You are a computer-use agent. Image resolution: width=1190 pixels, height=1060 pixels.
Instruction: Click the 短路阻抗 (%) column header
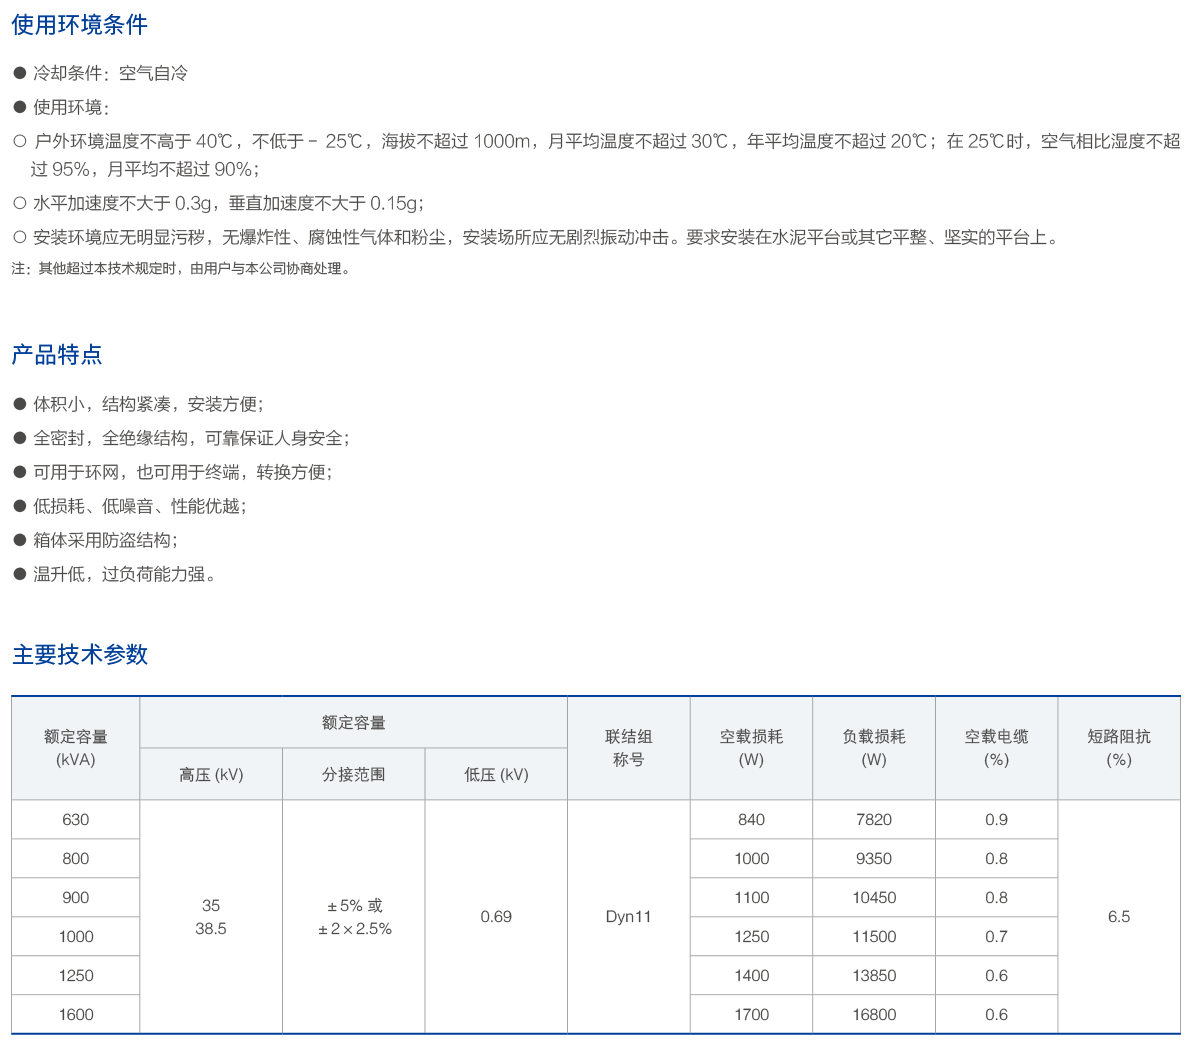click(1118, 748)
